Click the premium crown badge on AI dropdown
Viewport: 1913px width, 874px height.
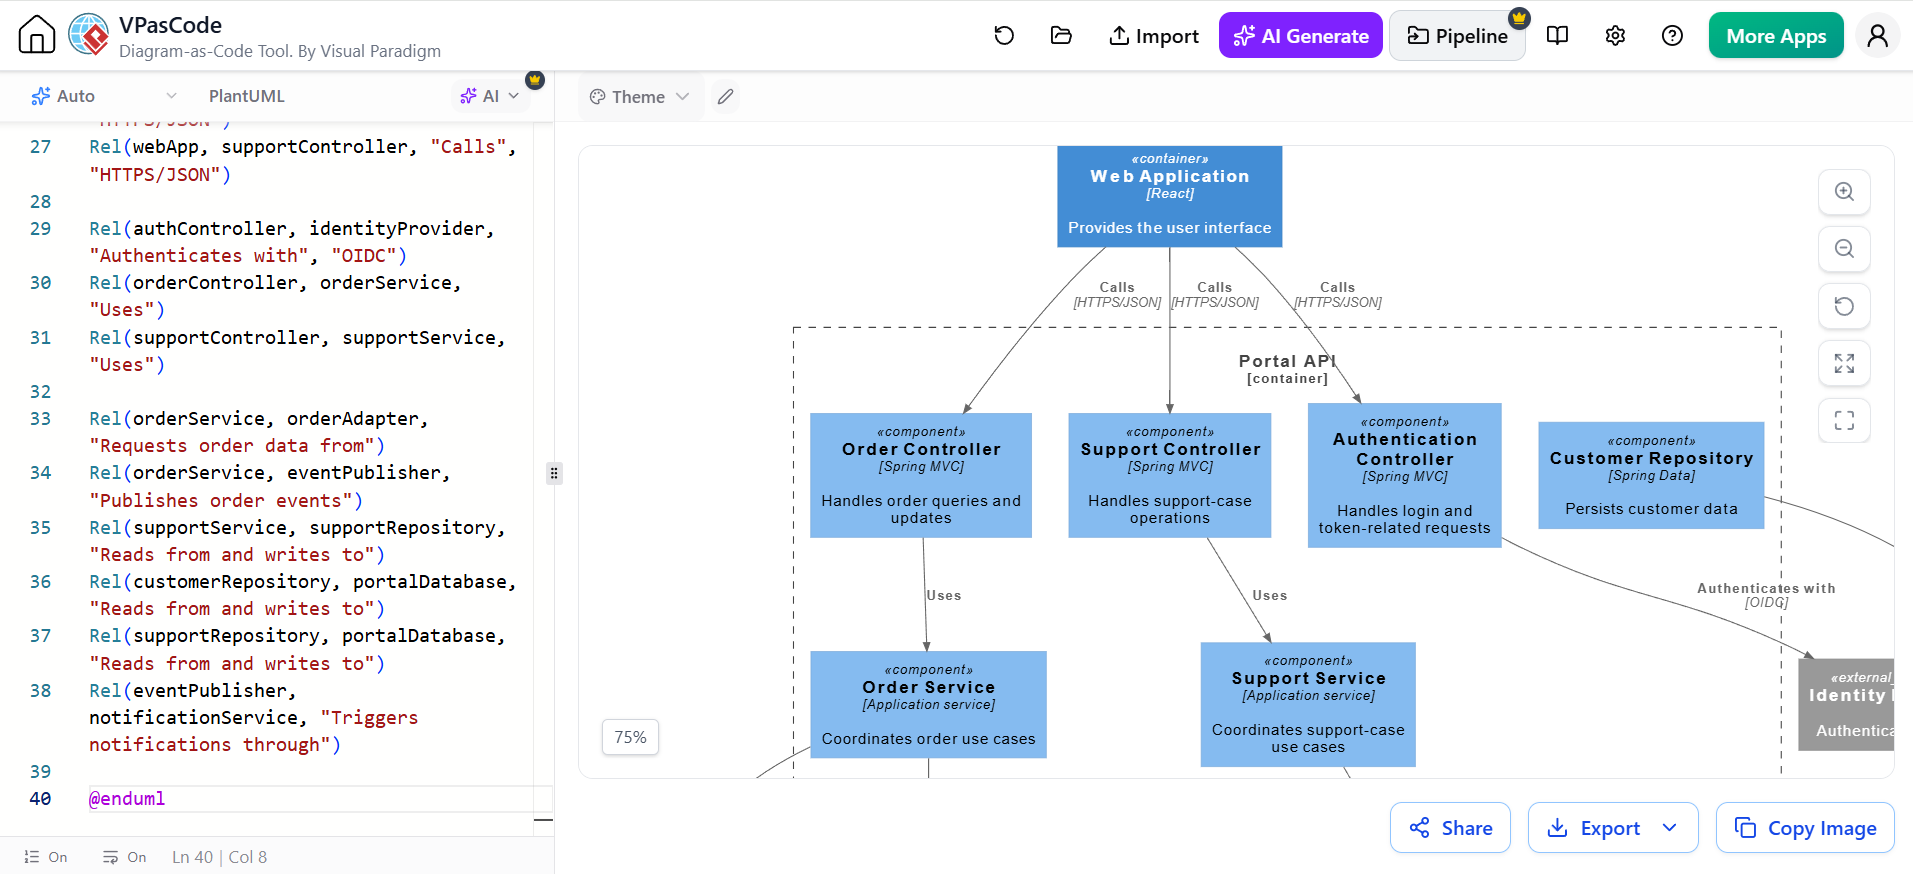(x=535, y=80)
